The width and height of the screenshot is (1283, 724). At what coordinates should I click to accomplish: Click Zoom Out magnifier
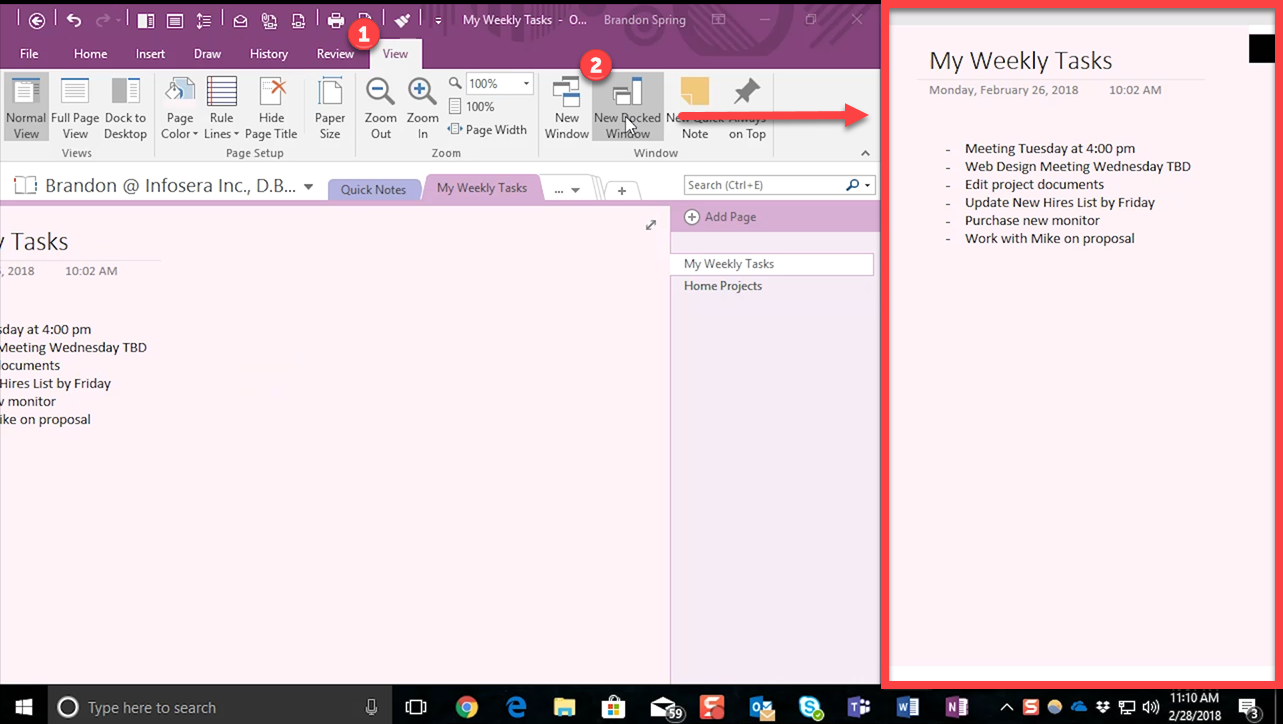(x=381, y=107)
